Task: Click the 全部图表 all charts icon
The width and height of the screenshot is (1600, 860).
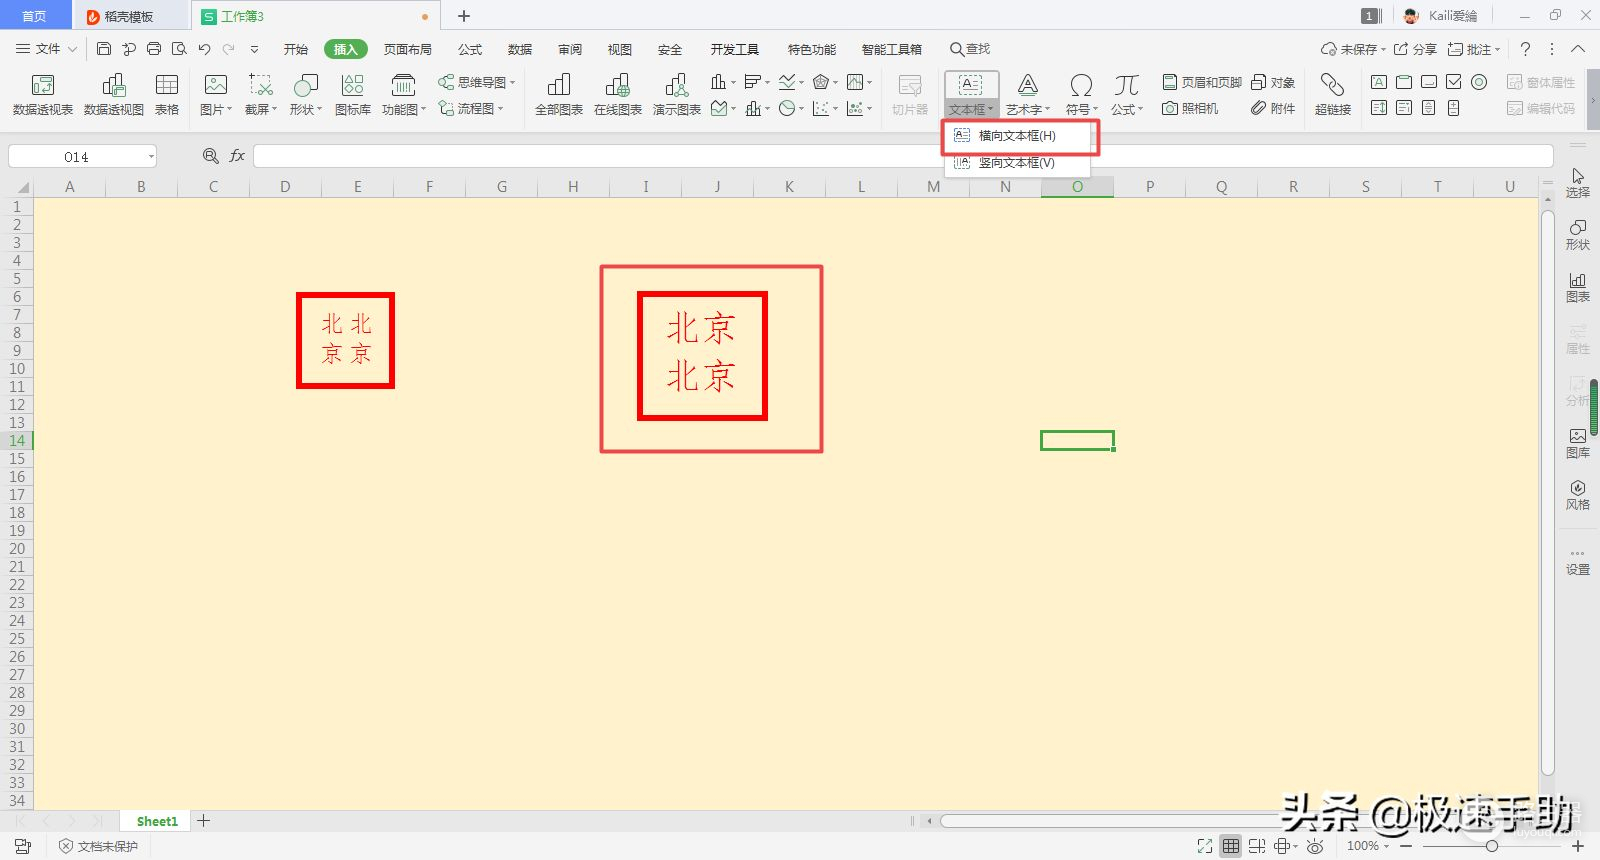Action: pyautogui.click(x=558, y=94)
